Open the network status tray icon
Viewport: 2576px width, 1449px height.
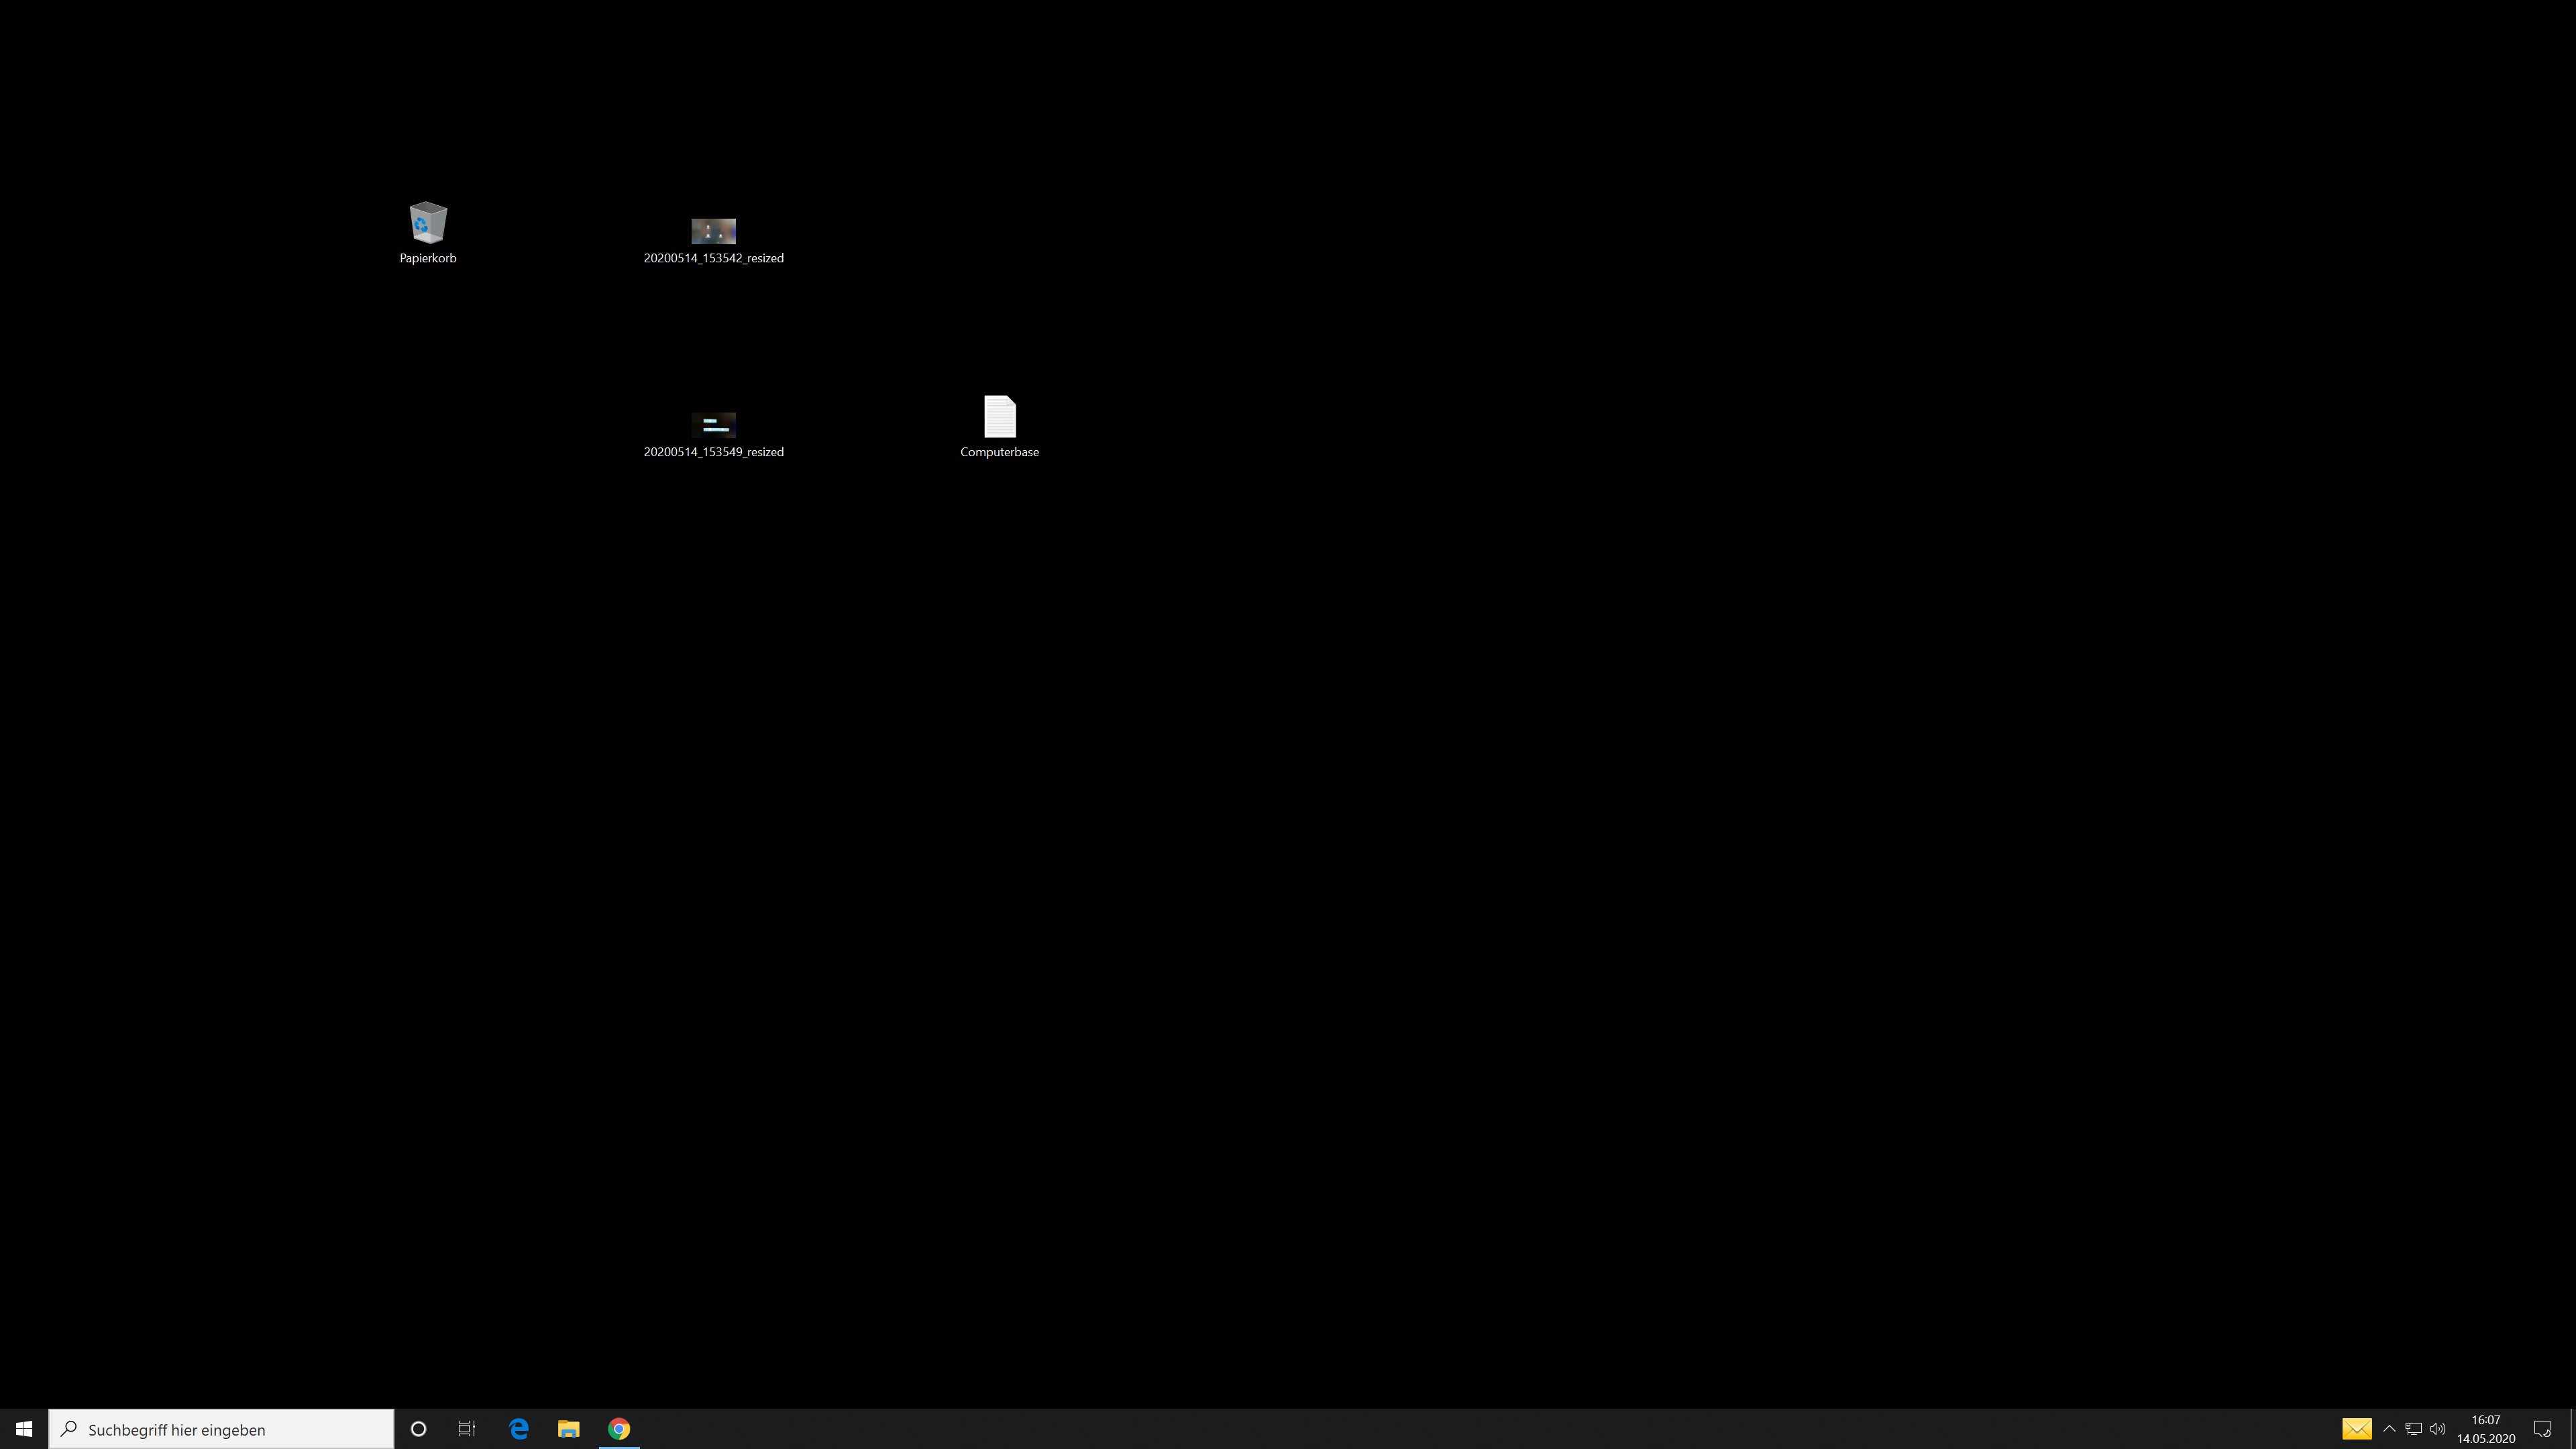[x=2413, y=1429]
